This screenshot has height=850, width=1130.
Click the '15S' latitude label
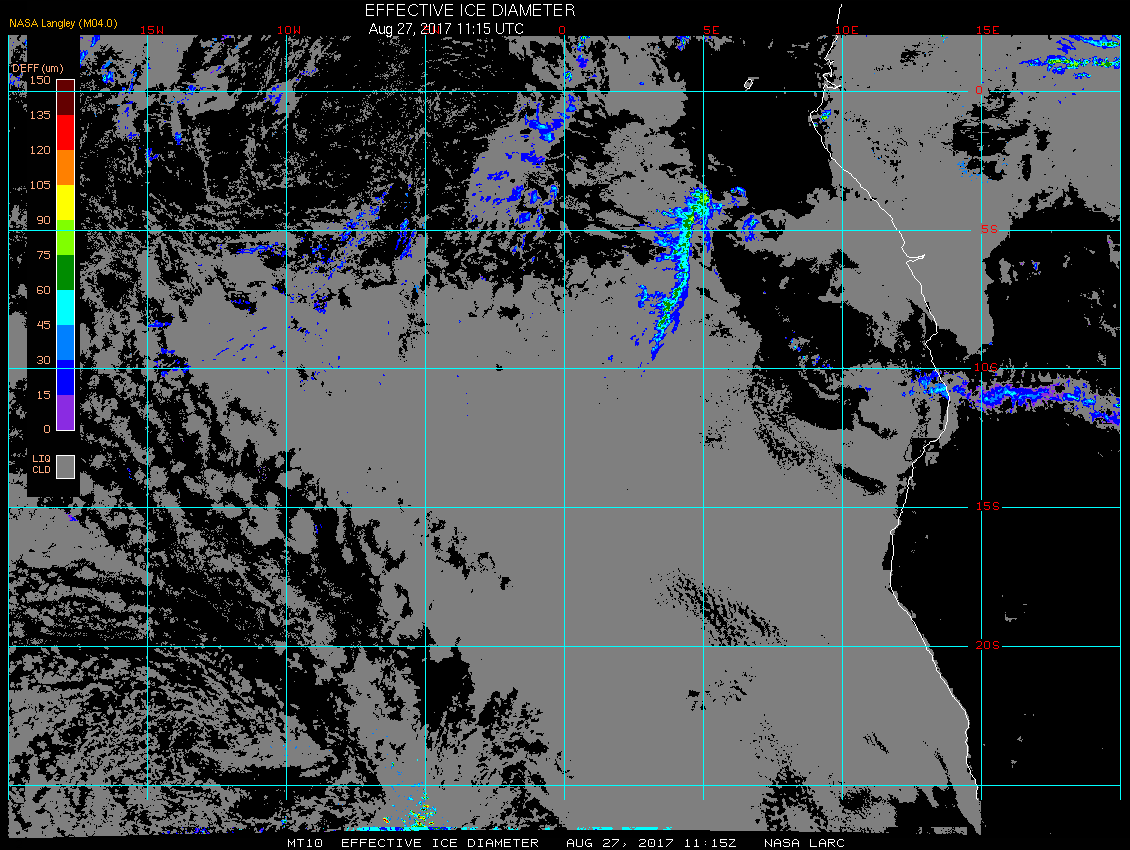coord(988,506)
